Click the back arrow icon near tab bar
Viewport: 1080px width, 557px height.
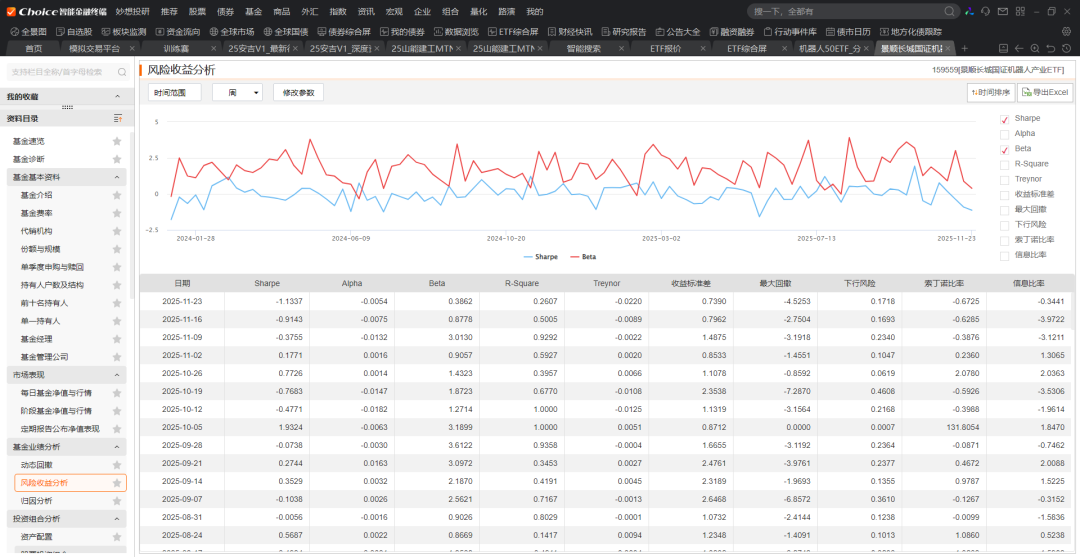[1018, 48]
